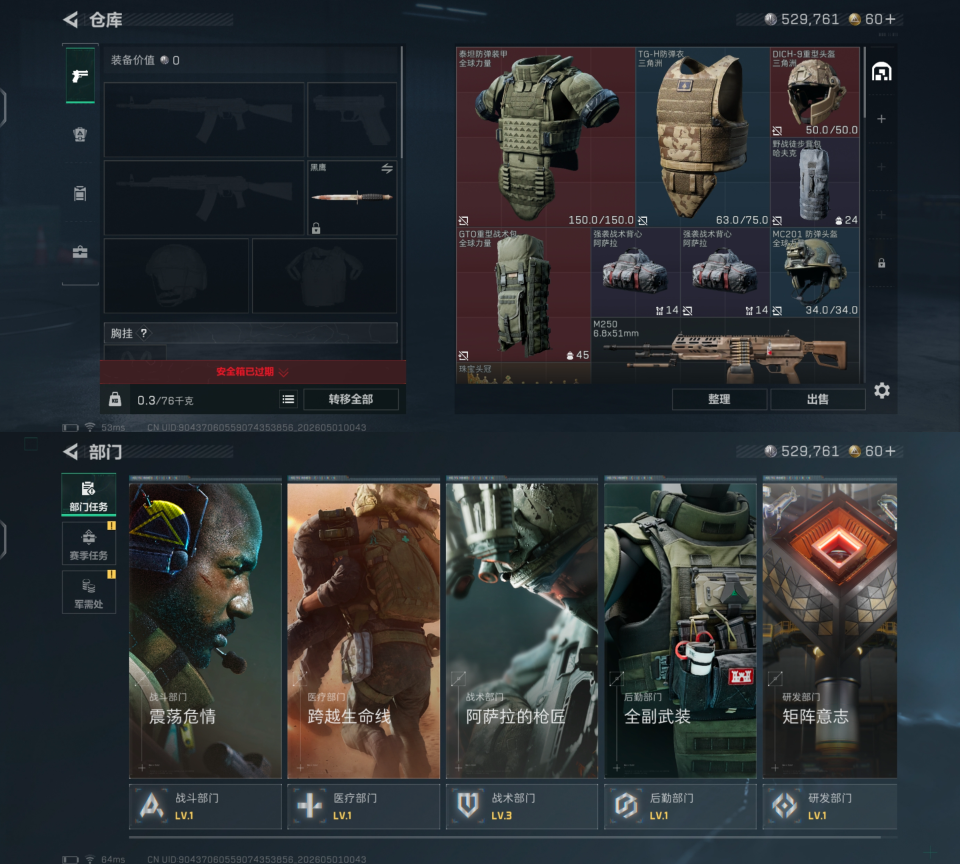The width and height of the screenshot is (960, 864).
Task: Add a stash expansion with the first plus icon
Action: (x=882, y=119)
